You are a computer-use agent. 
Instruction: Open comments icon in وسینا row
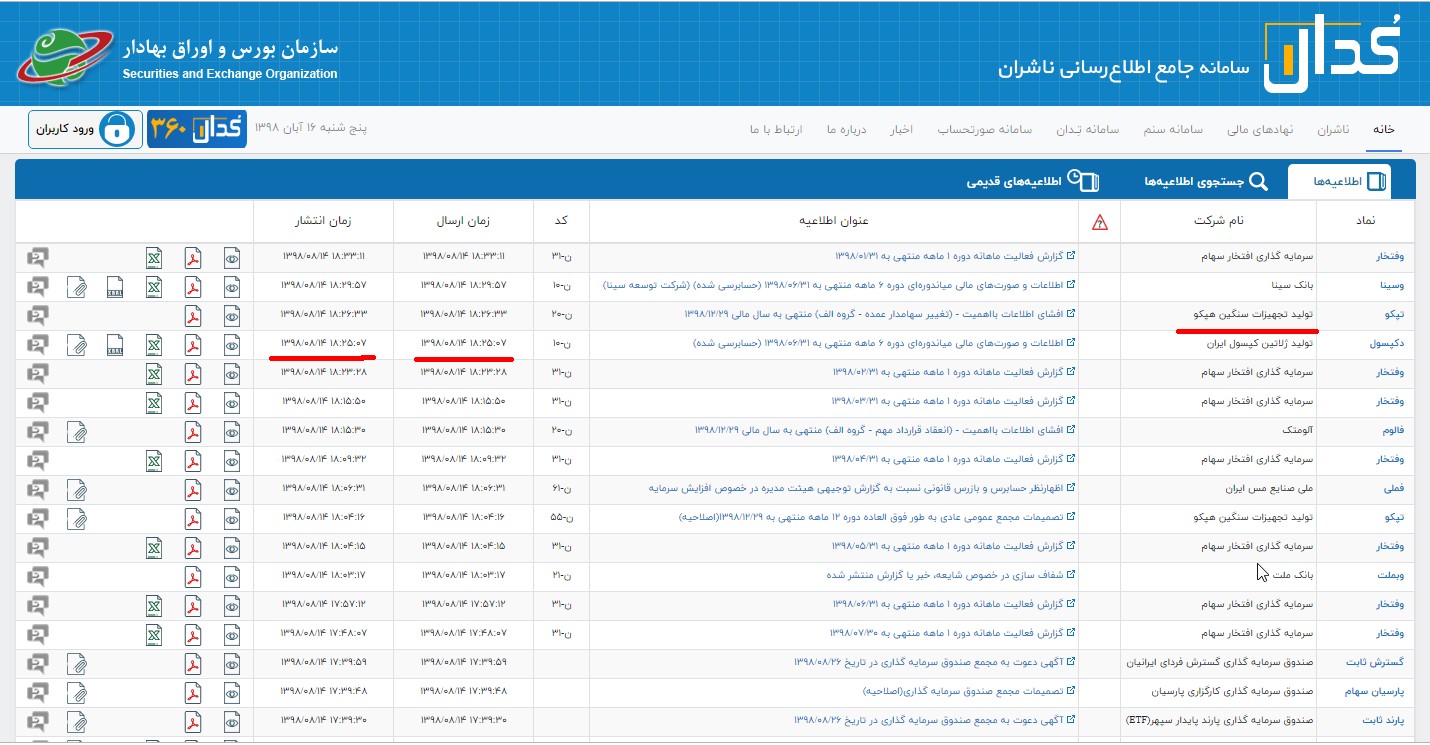(x=38, y=287)
